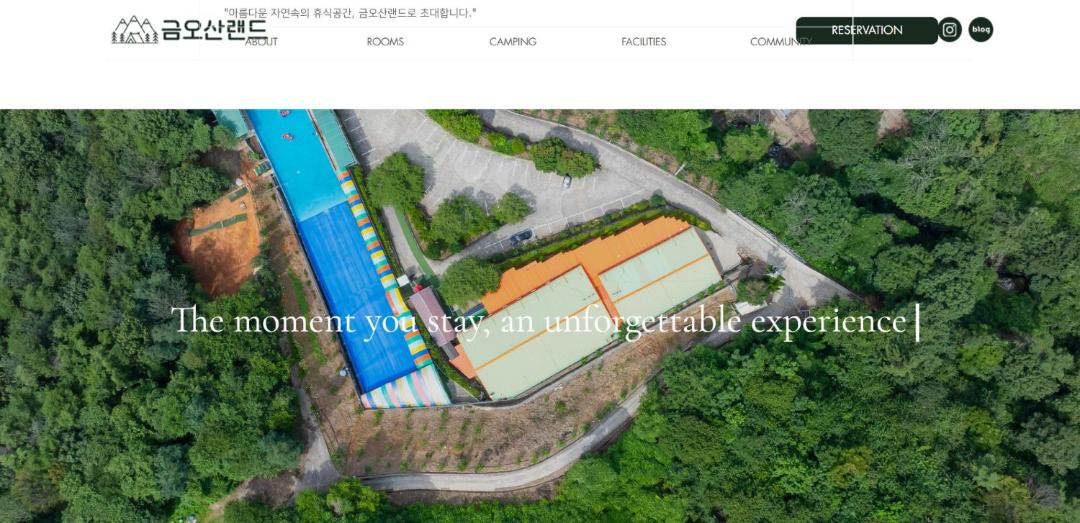
Task: Click the orange-roofed building in photo
Action: point(598,303)
